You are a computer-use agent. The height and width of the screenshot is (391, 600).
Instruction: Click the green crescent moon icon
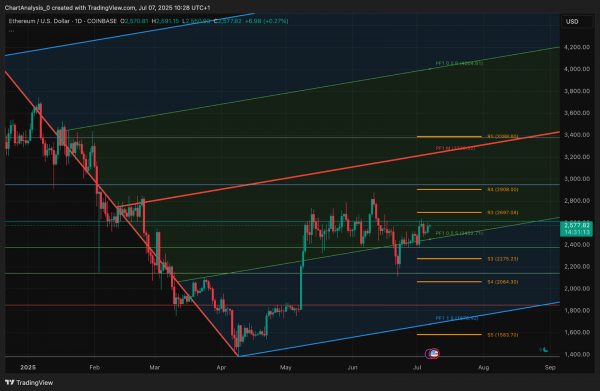[545, 349]
